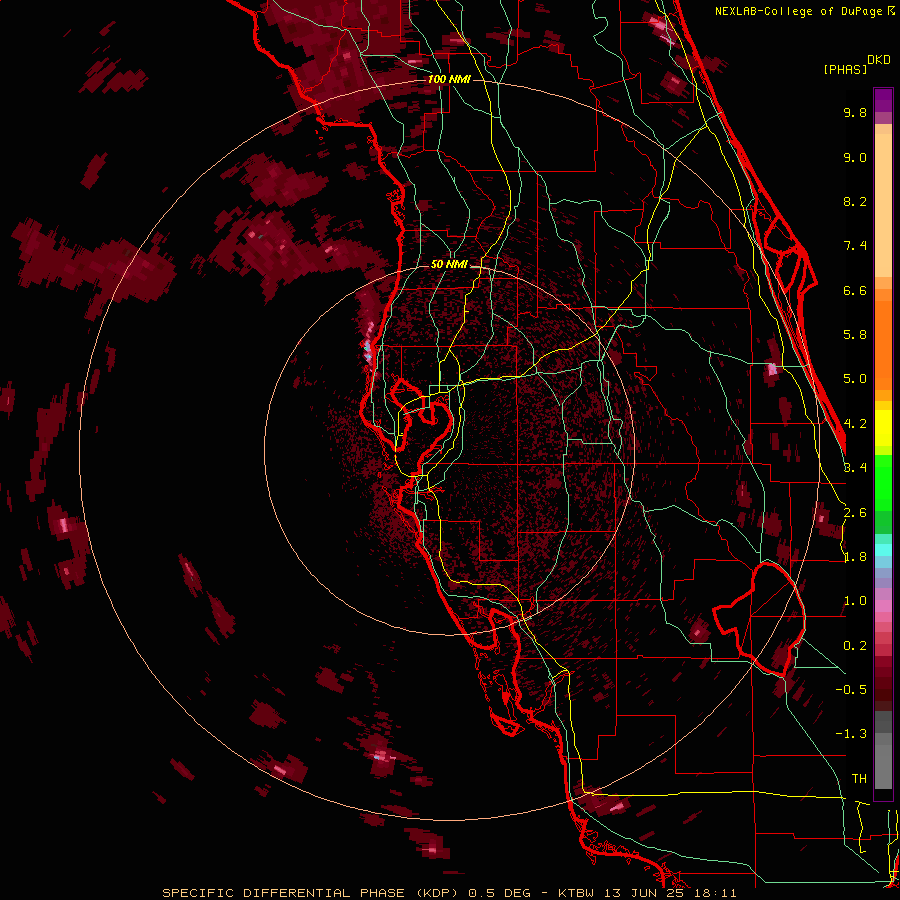Click the TH legend label
900x900 pixels.
859,779
